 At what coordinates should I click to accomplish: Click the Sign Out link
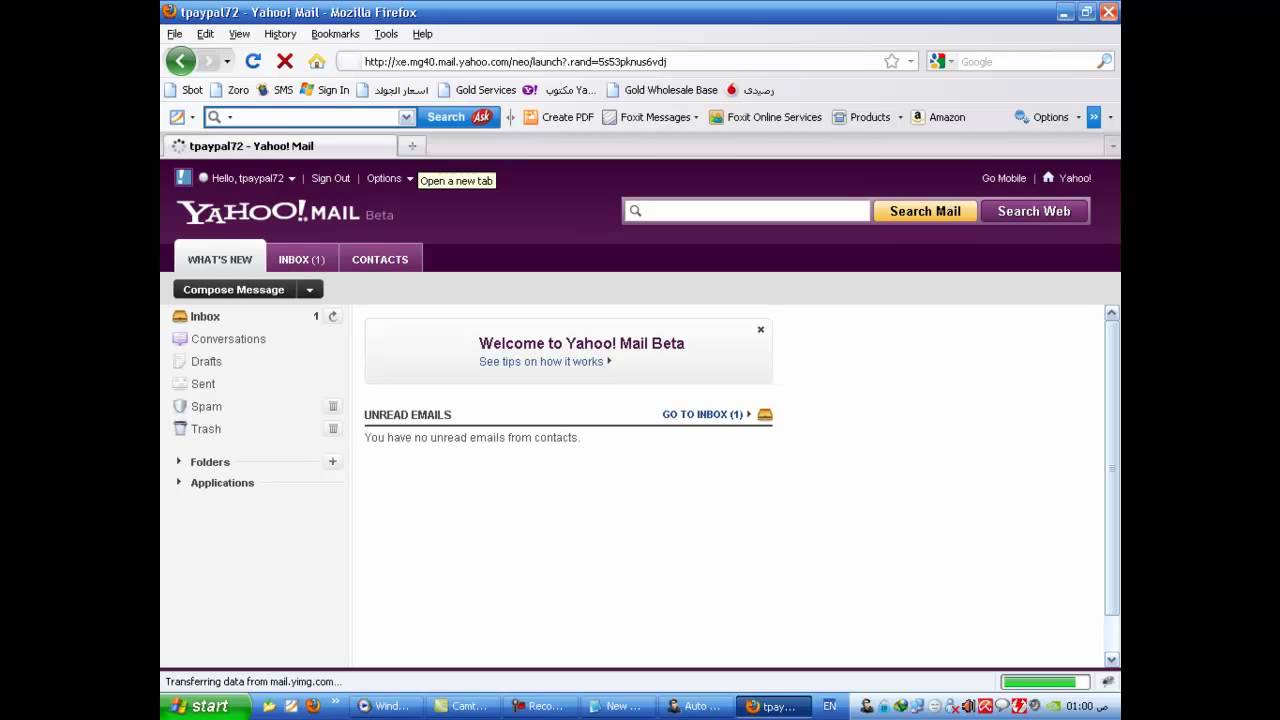[x=331, y=178]
